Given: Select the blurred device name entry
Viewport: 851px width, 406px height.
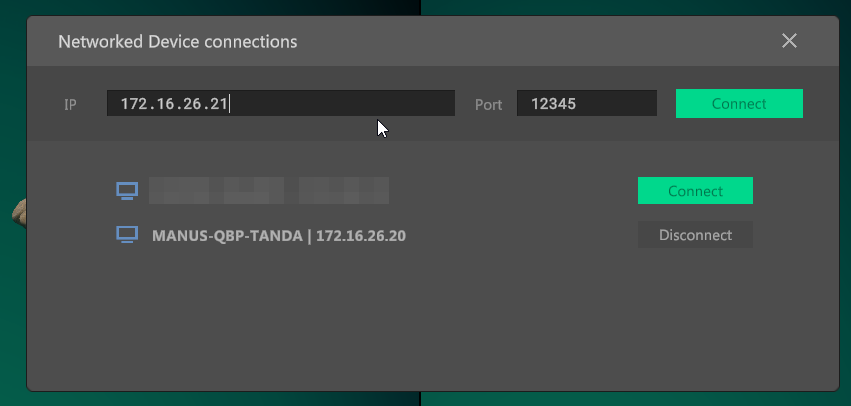Looking at the screenshot, I should click(x=268, y=190).
